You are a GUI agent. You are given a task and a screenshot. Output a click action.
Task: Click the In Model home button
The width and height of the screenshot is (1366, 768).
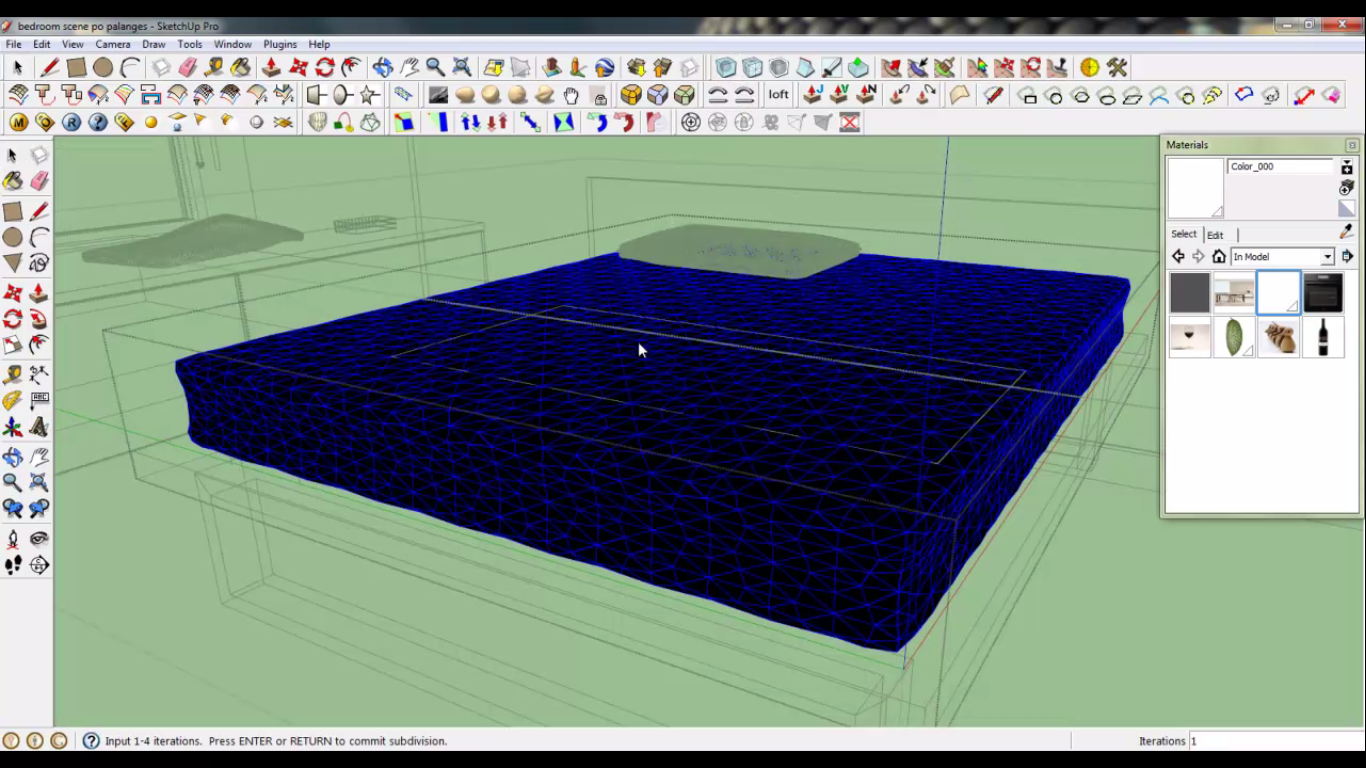[x=1218, y=257]
